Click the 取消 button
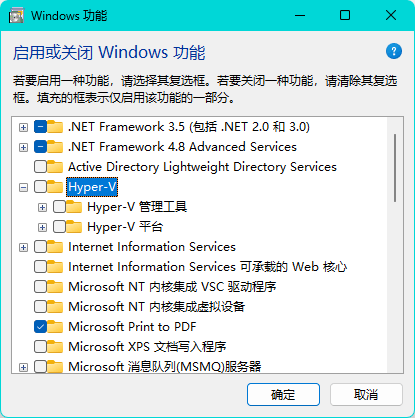The image size is (415, 418). pos(366,395)
